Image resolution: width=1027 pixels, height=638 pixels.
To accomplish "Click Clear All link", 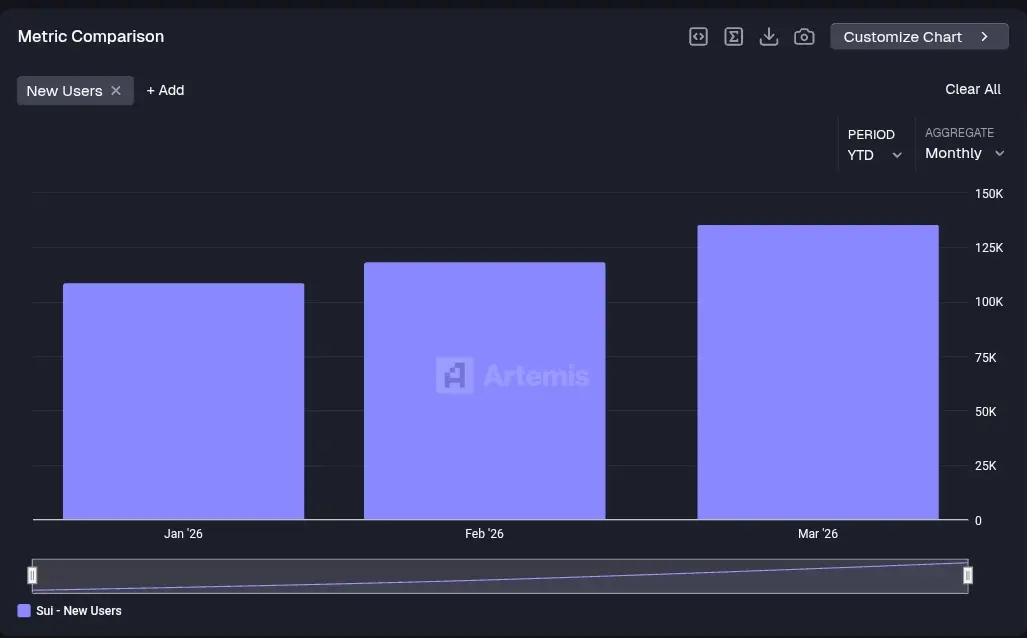I will (973, 89).
